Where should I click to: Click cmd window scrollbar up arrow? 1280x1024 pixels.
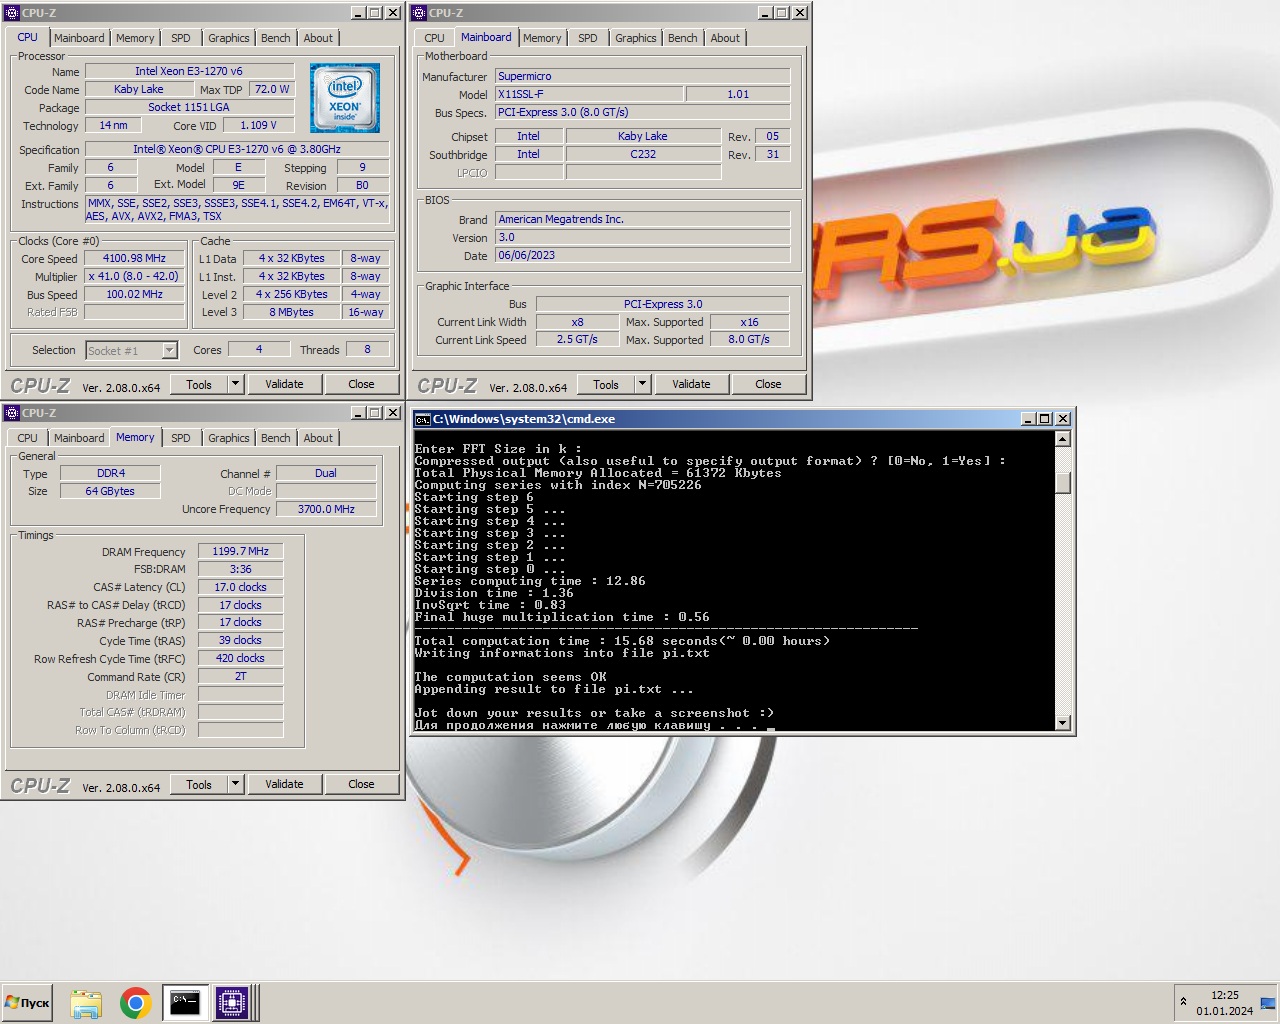click(1062, 438)
